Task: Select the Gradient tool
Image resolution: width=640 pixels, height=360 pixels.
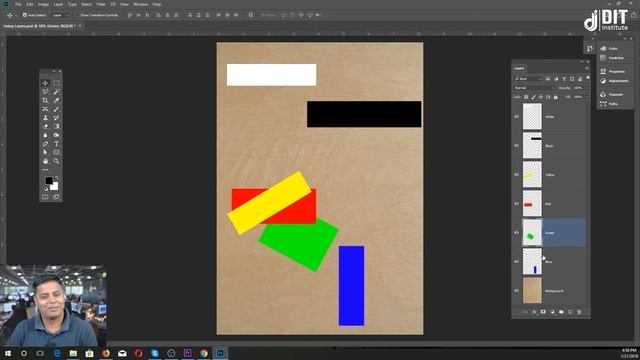Action: pyautogui.click(x=56, y=127)
